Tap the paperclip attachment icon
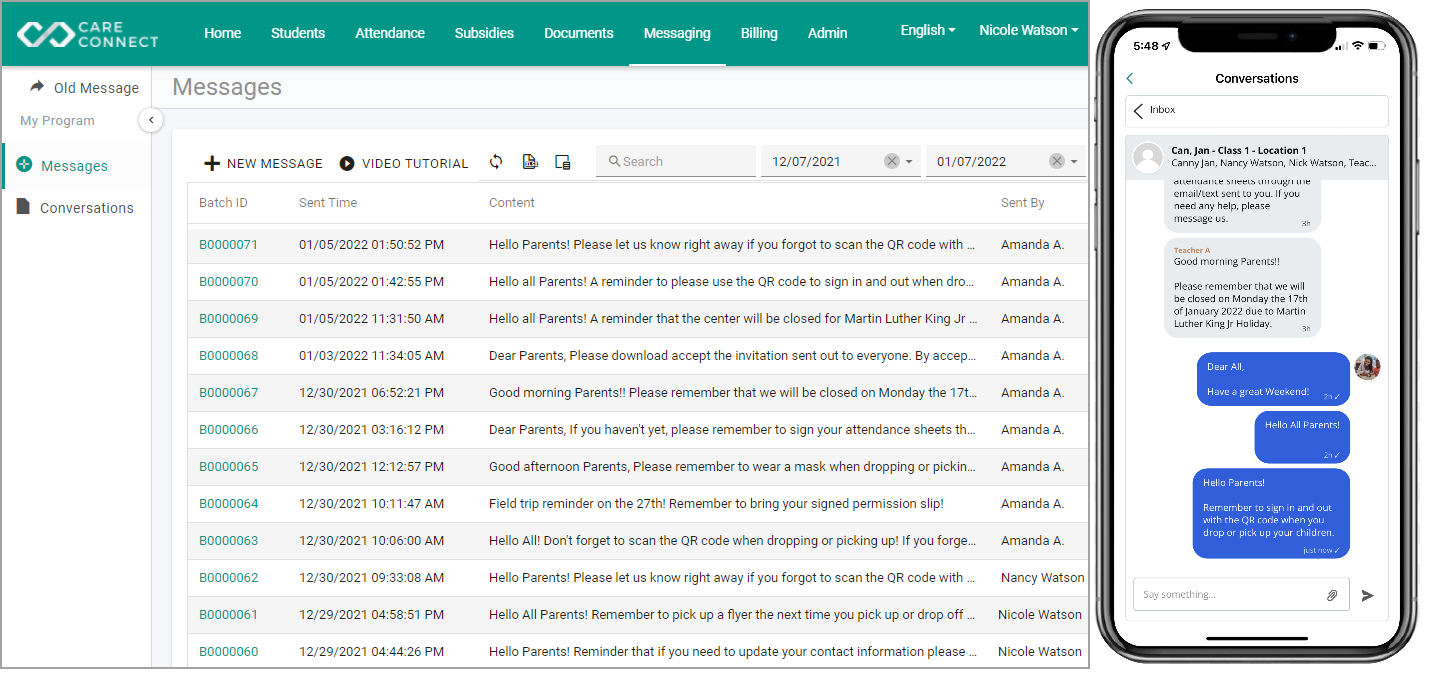The height and width of the screenshot is (676, 1429). click(1332, 595)
